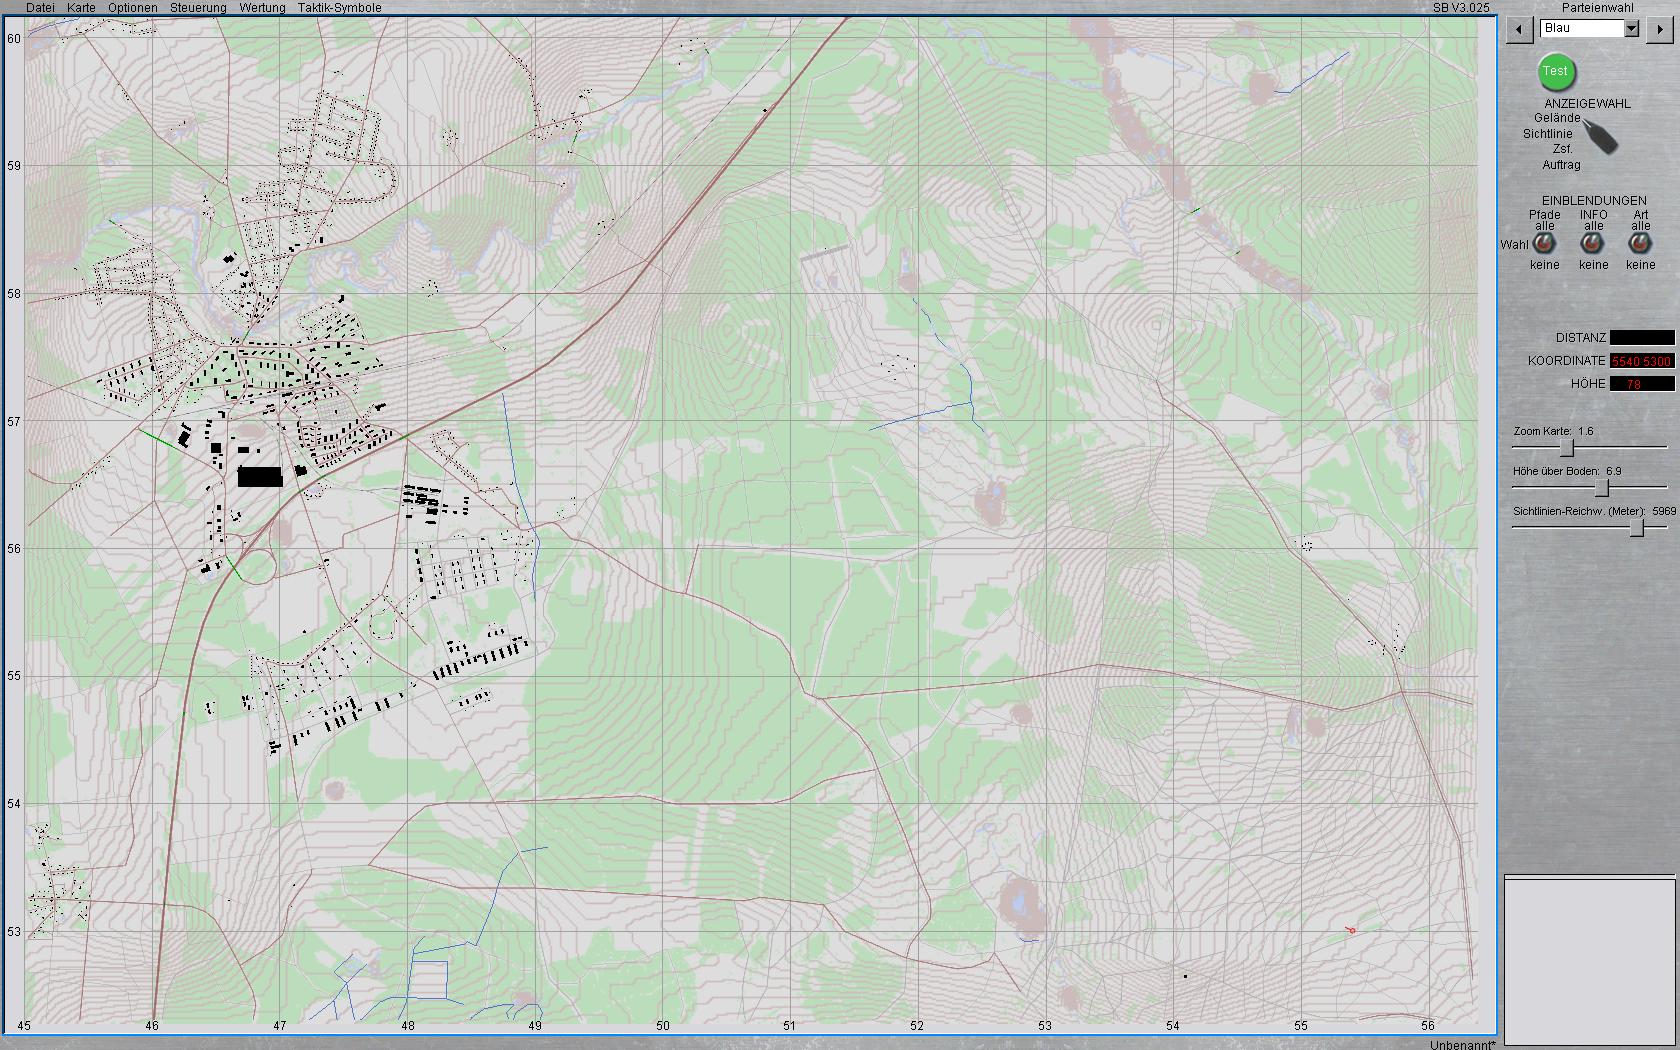Image resolution: width=1680 pixels, height=1050 pixels.
Task: Select the Sichtlinie display option
Action: coord(1547,134)
